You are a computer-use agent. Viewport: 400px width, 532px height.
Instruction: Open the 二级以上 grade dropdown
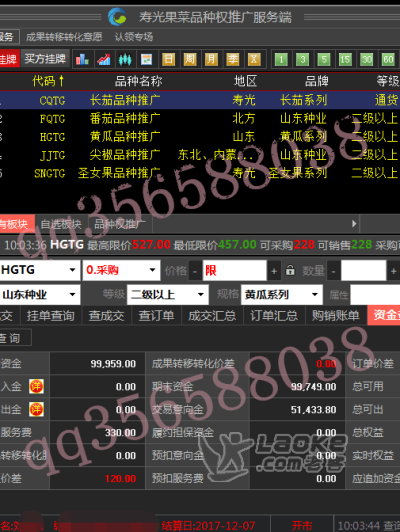coord(201,294)
